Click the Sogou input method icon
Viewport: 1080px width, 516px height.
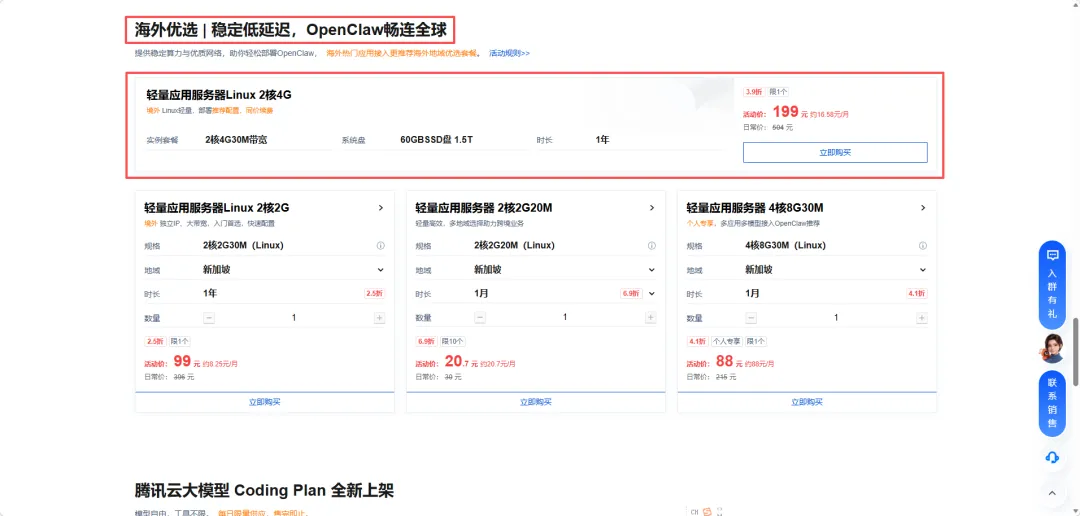point(707,511)
